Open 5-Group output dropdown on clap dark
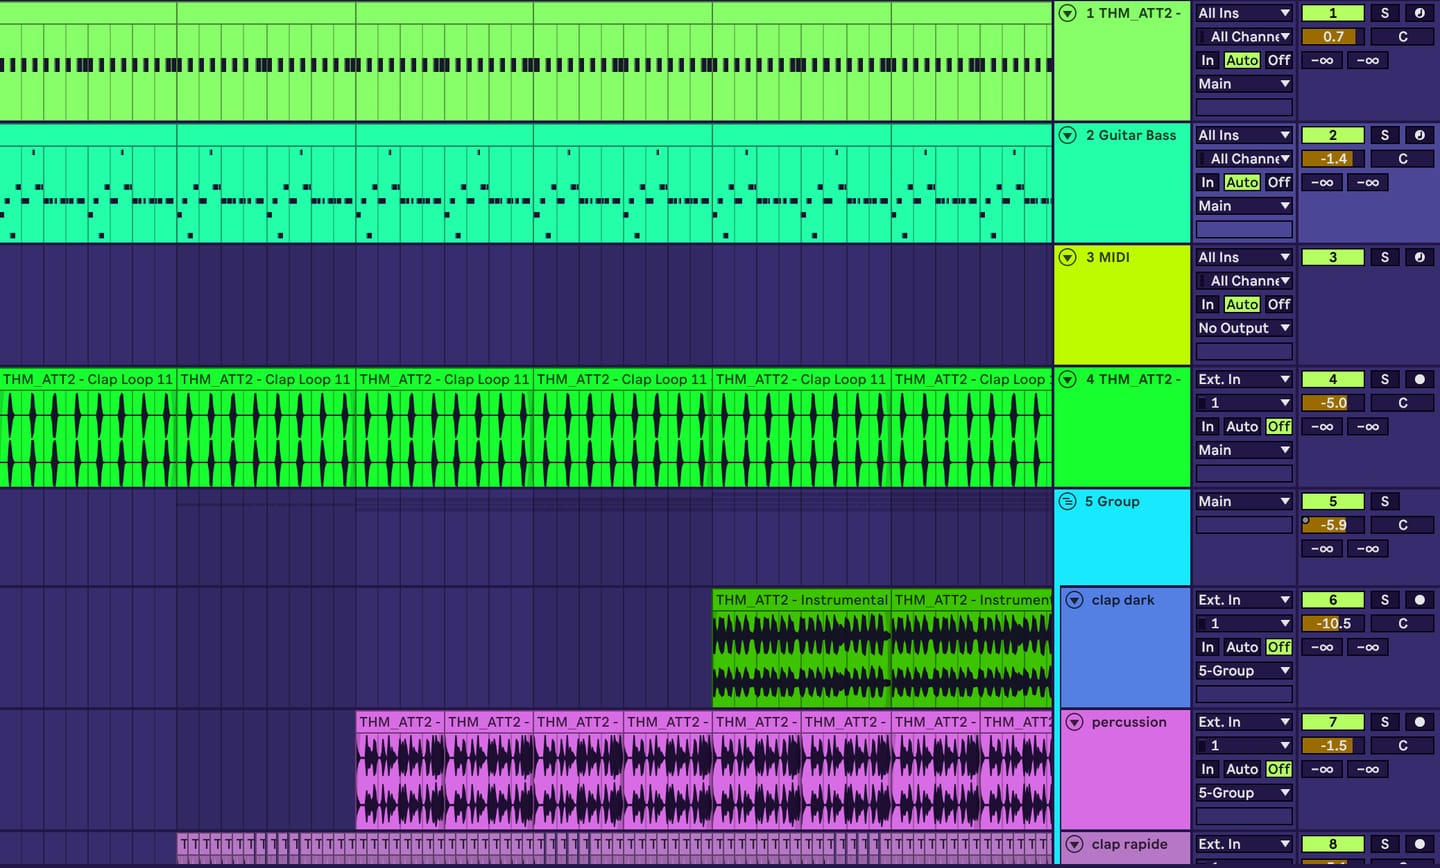 pos(1244,671)
